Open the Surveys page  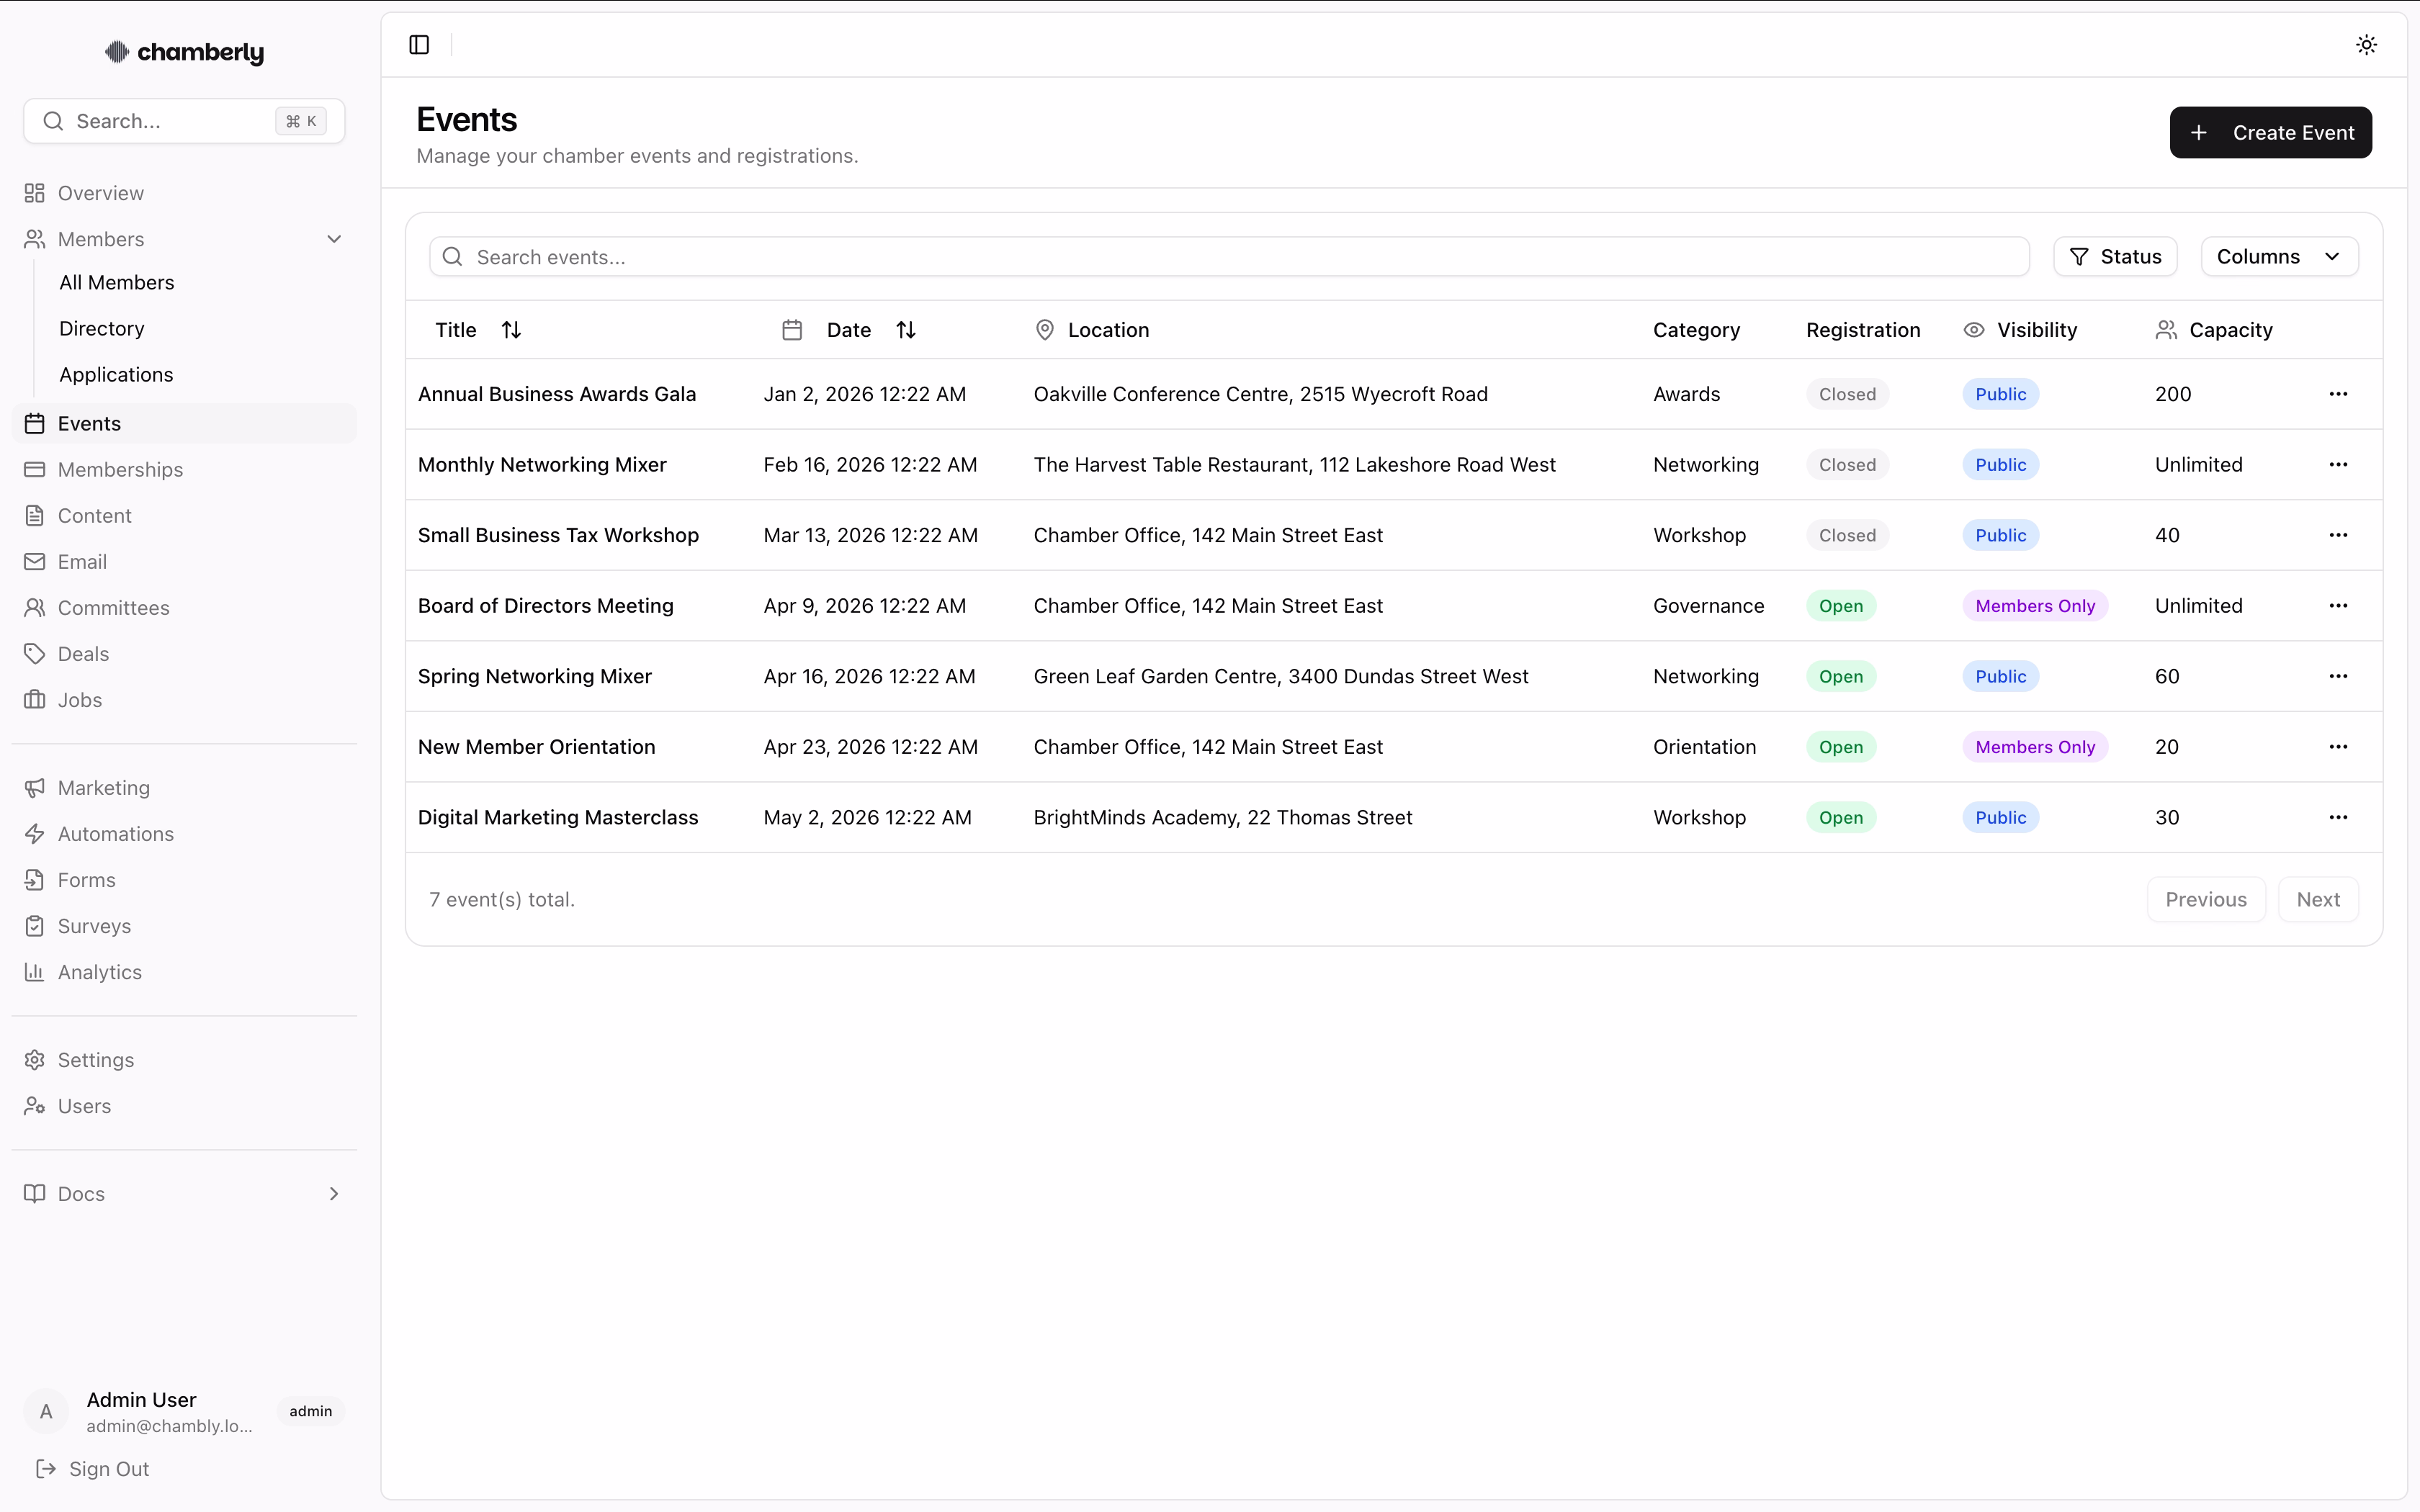pos(184,926)
